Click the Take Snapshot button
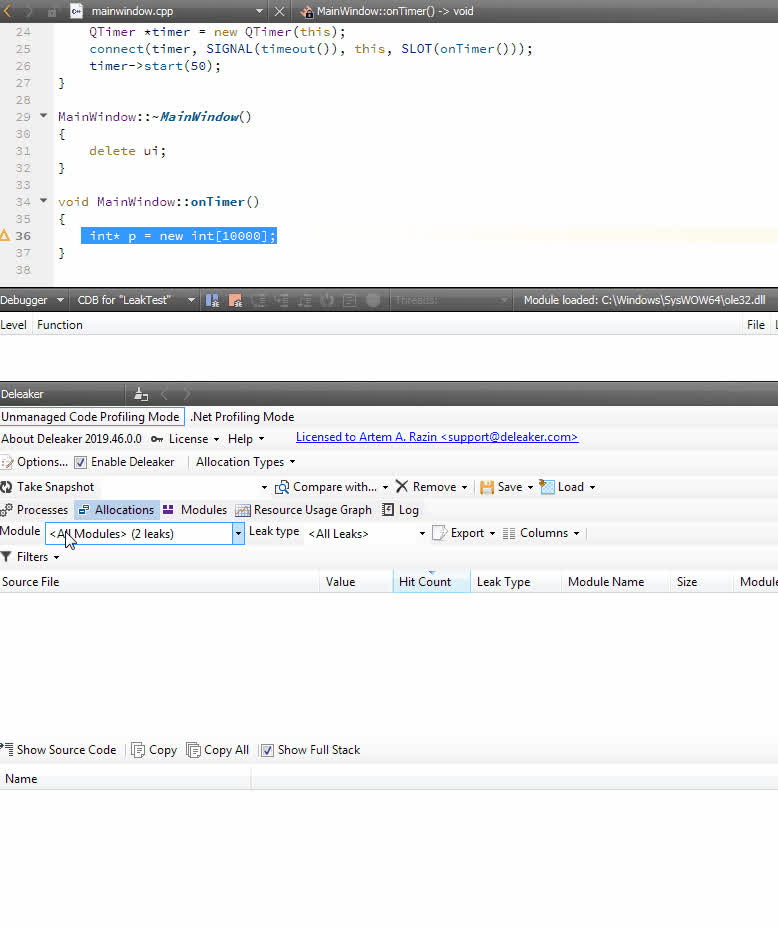778x927 pixels. point(55,487)
